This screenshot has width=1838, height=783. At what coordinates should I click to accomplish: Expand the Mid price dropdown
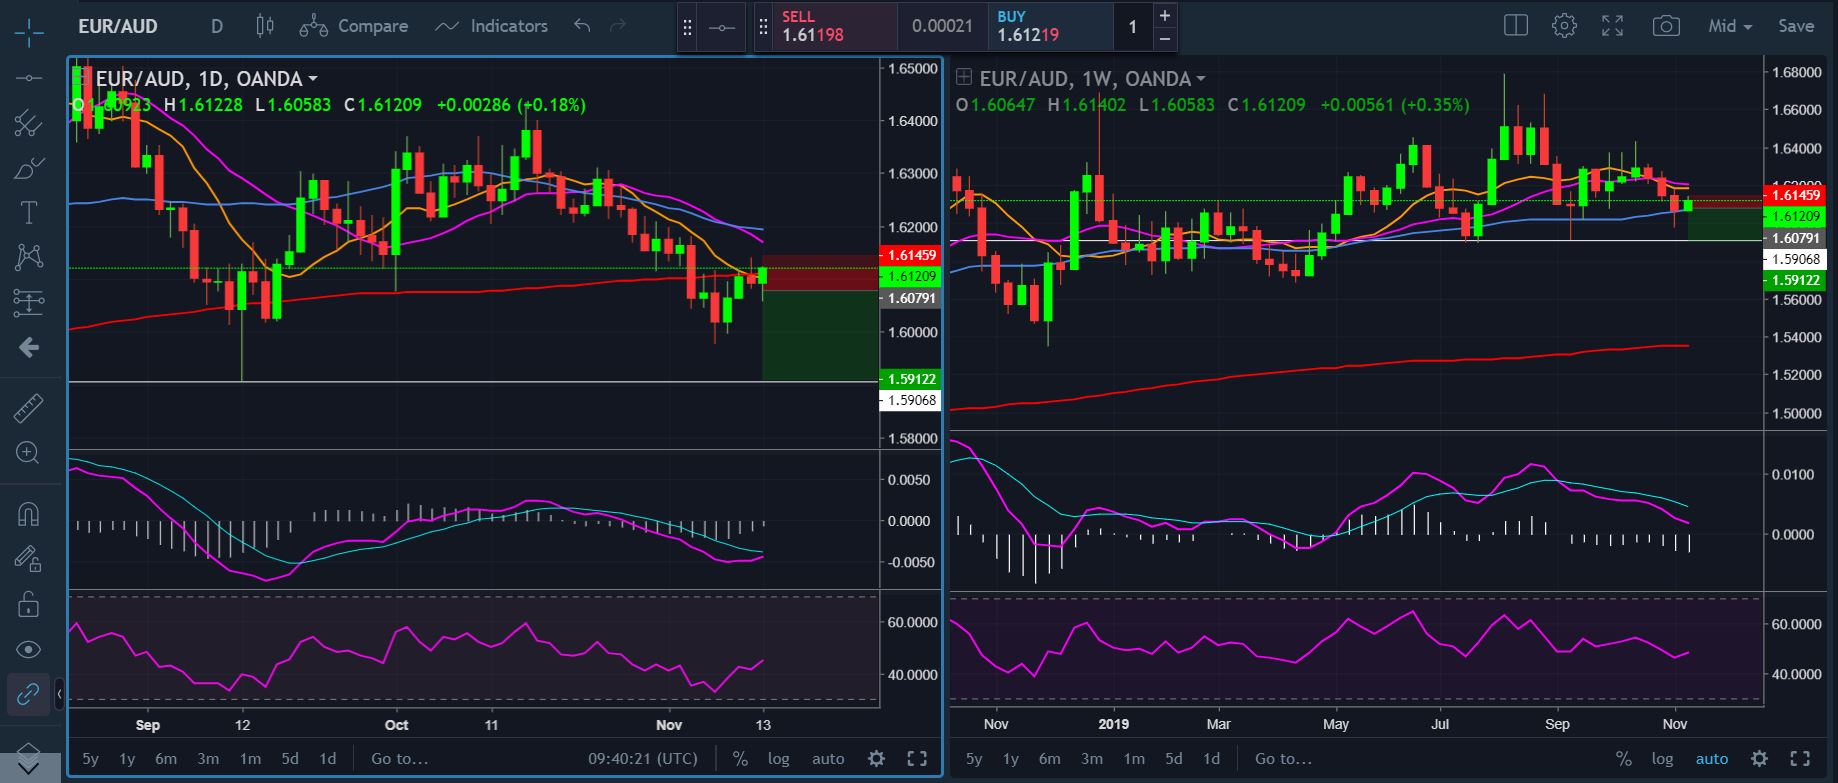click(x=1730, y=26)
